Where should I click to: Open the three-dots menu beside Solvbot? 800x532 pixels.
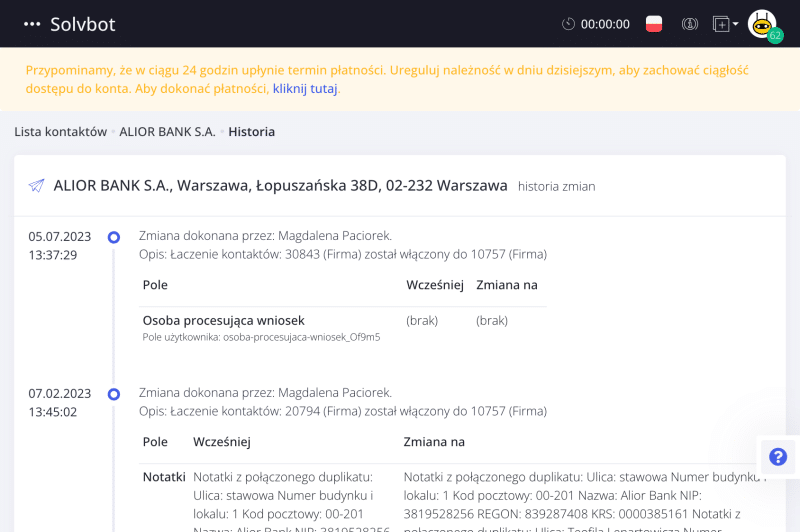tap(32, 24)
